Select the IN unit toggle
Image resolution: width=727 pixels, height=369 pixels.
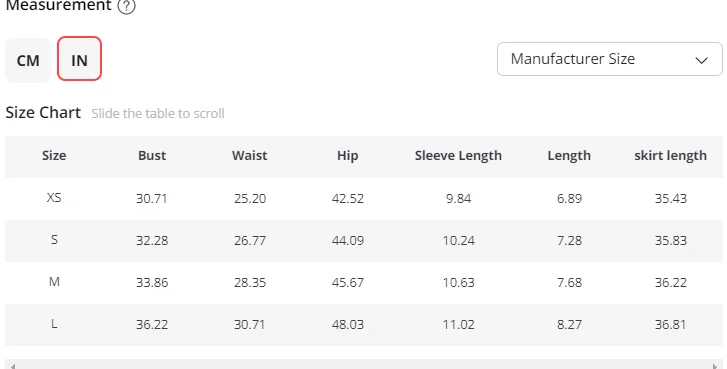coord(79,59)
